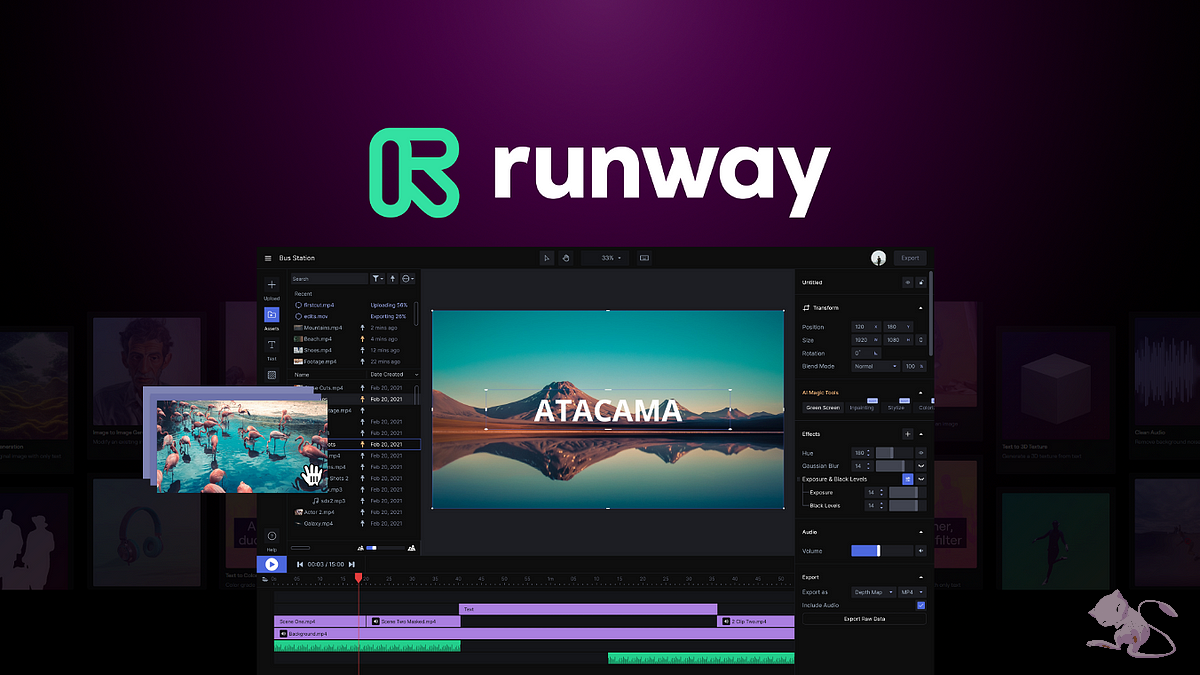The height and width of the screenshot is (675, 1200).
Task: Adjust the Hue slider
Action: [895, 453]
